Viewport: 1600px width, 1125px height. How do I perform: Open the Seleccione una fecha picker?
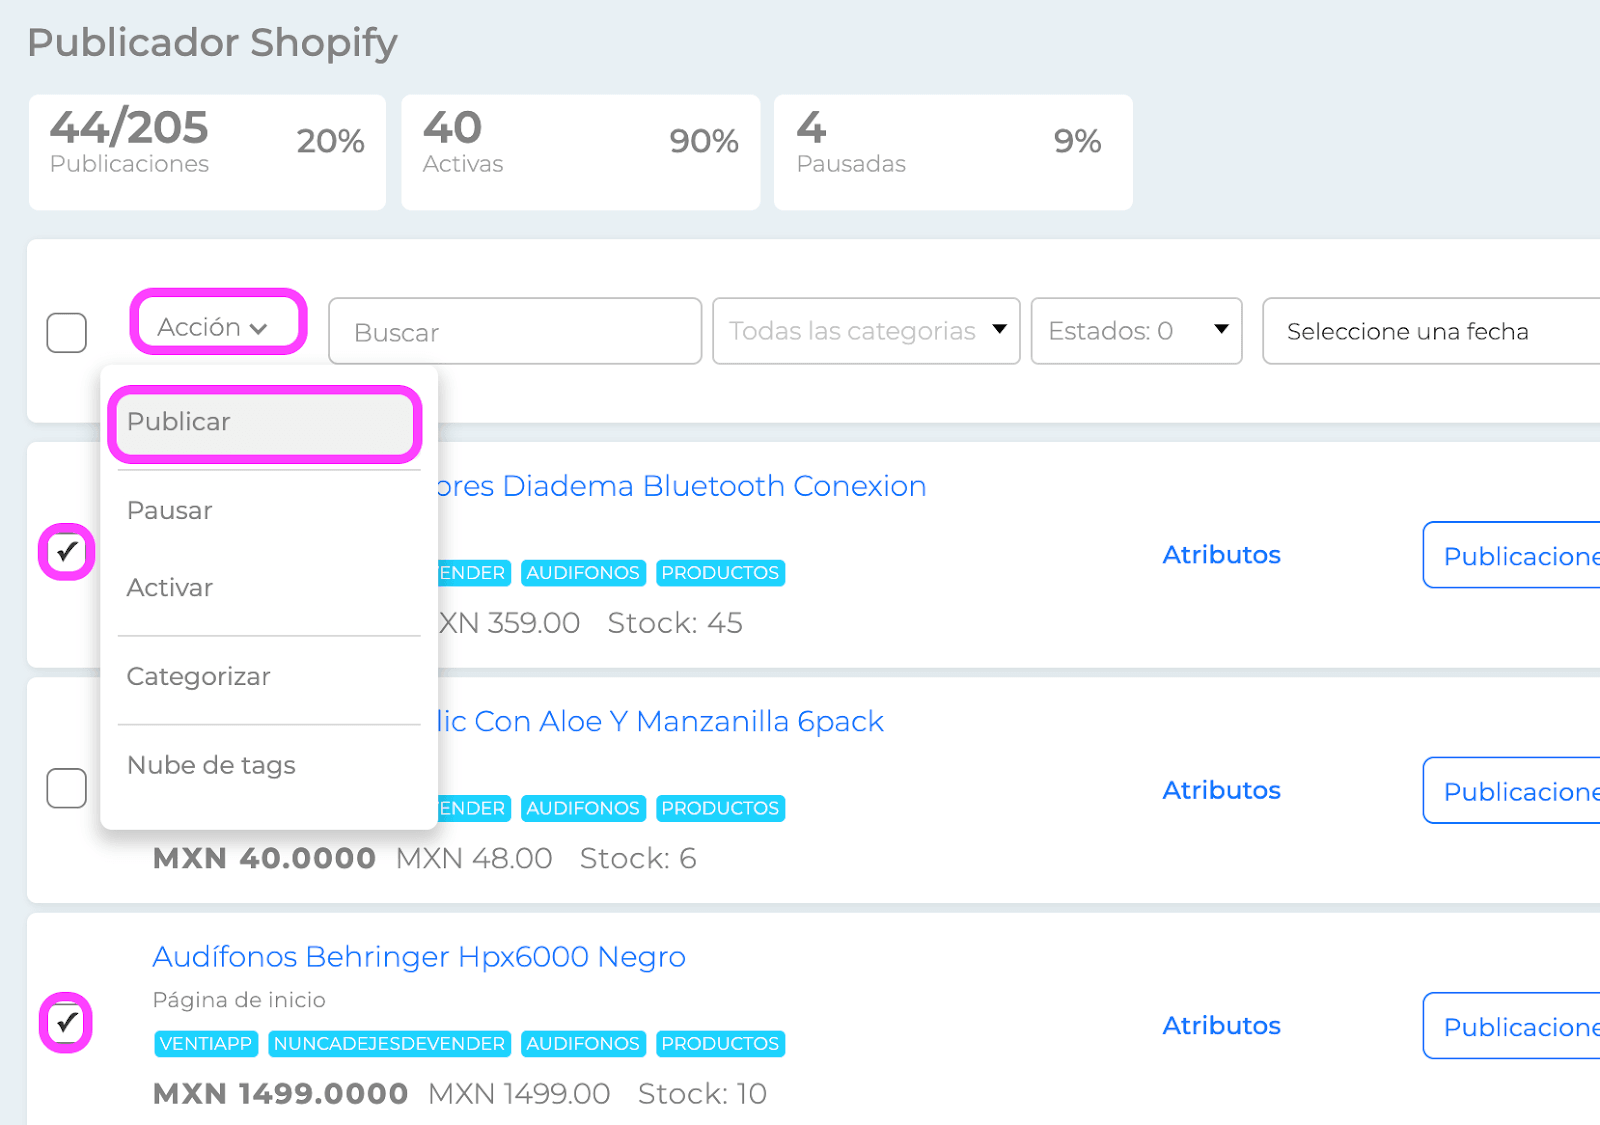coord(1431,331)
